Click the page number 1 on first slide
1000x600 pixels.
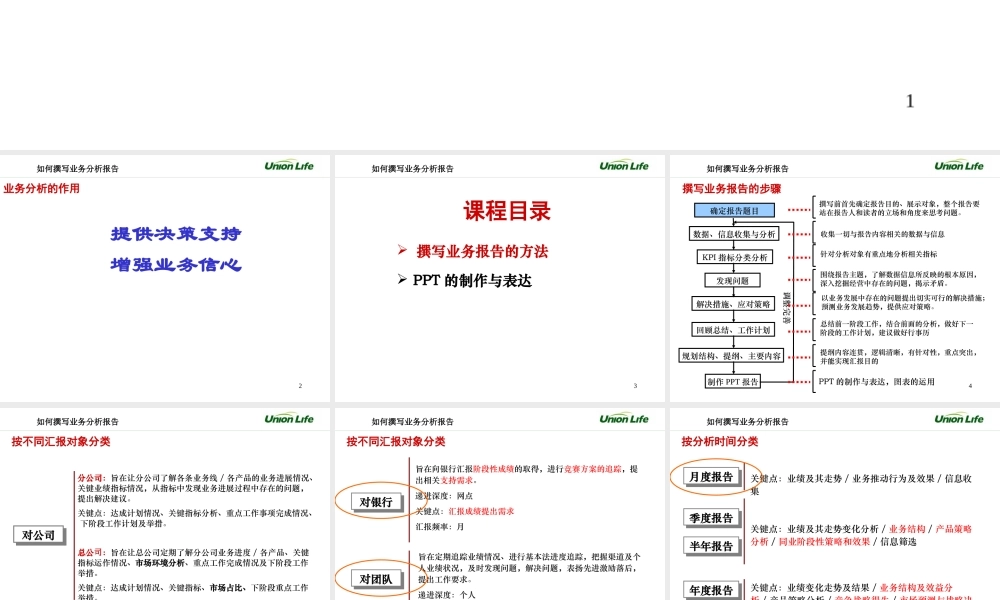[x=910, y=101]
